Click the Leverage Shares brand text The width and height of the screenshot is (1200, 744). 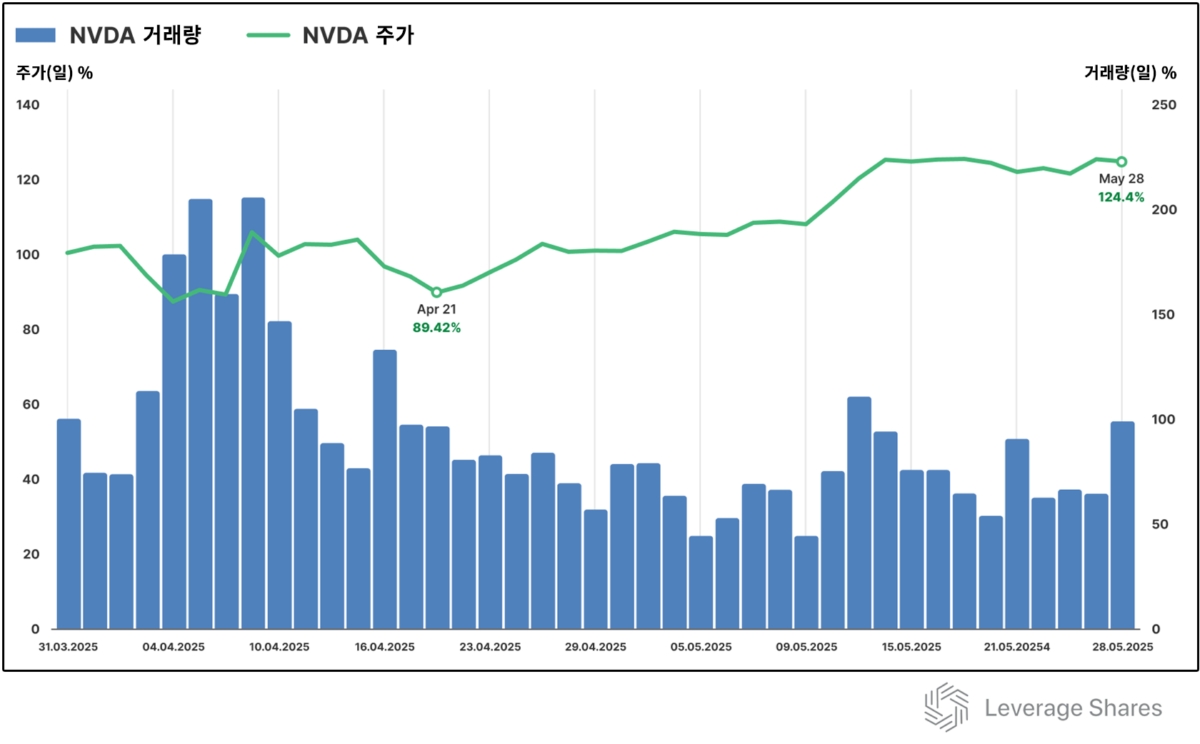click(x=1073, y=708)
